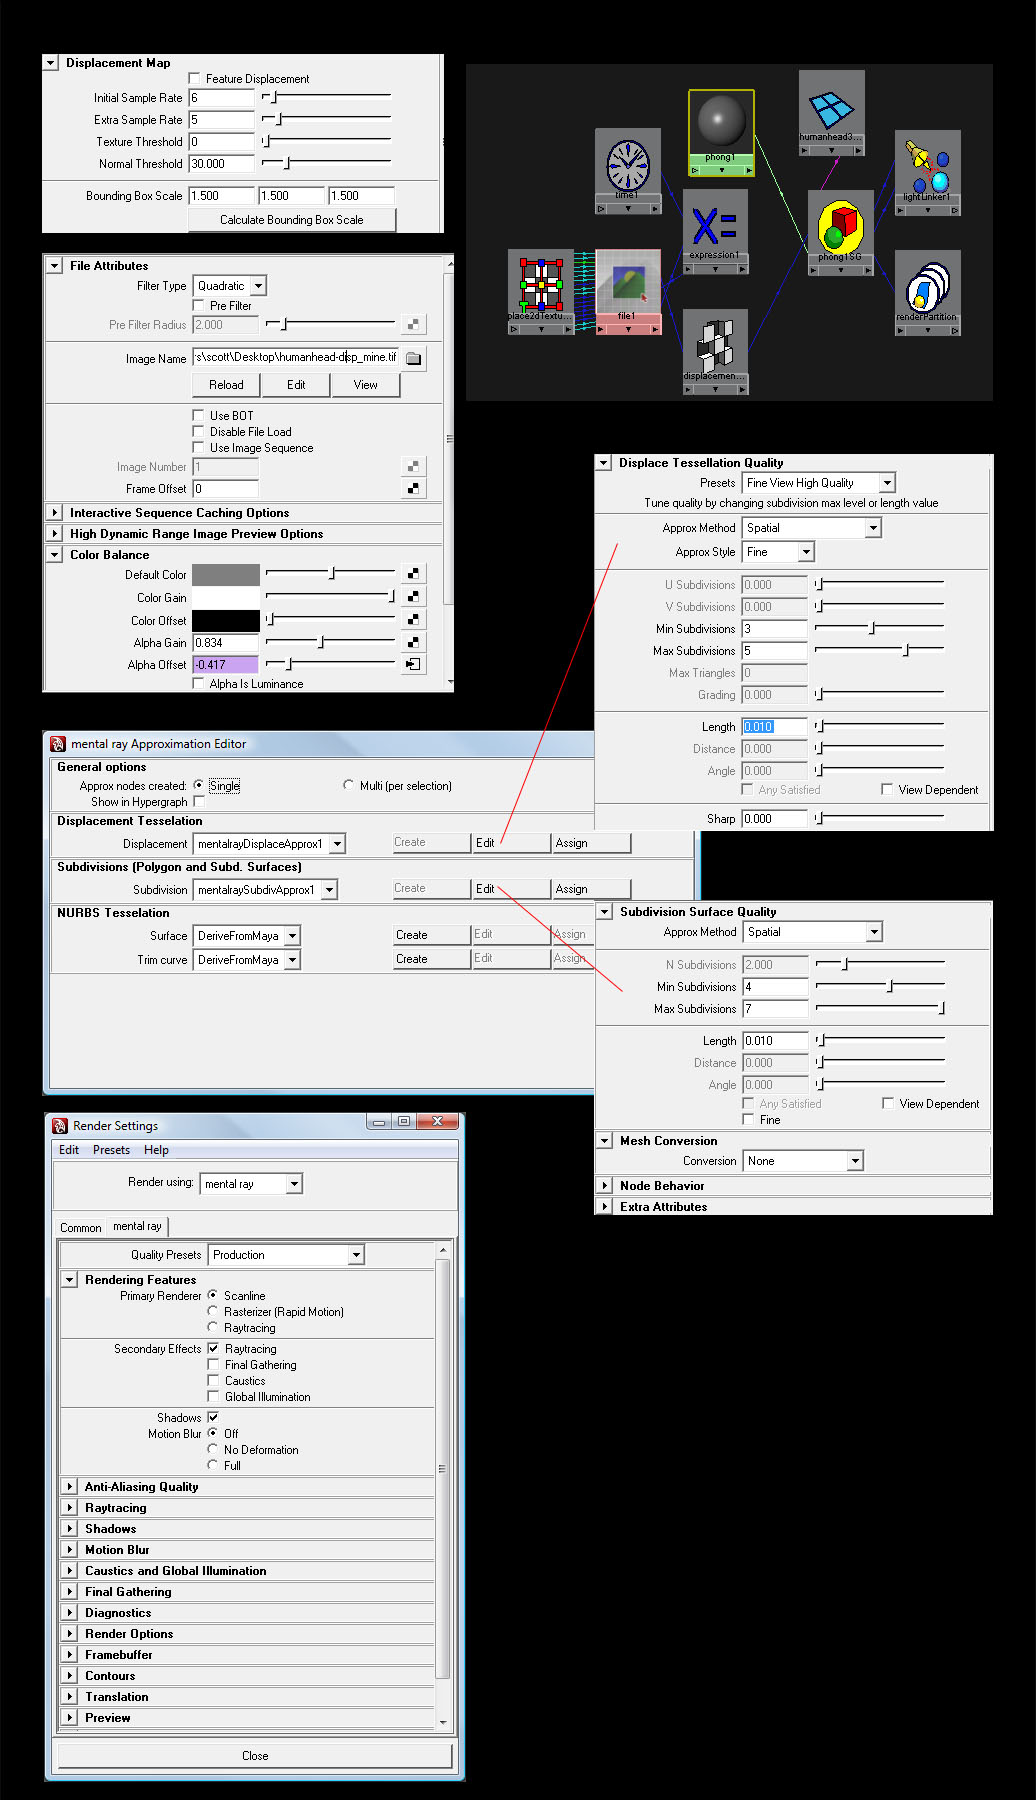Screen dimensions: 1036x1800
Task: Click the Approximation Editor title icon
Action: click(x=58, y=744)
